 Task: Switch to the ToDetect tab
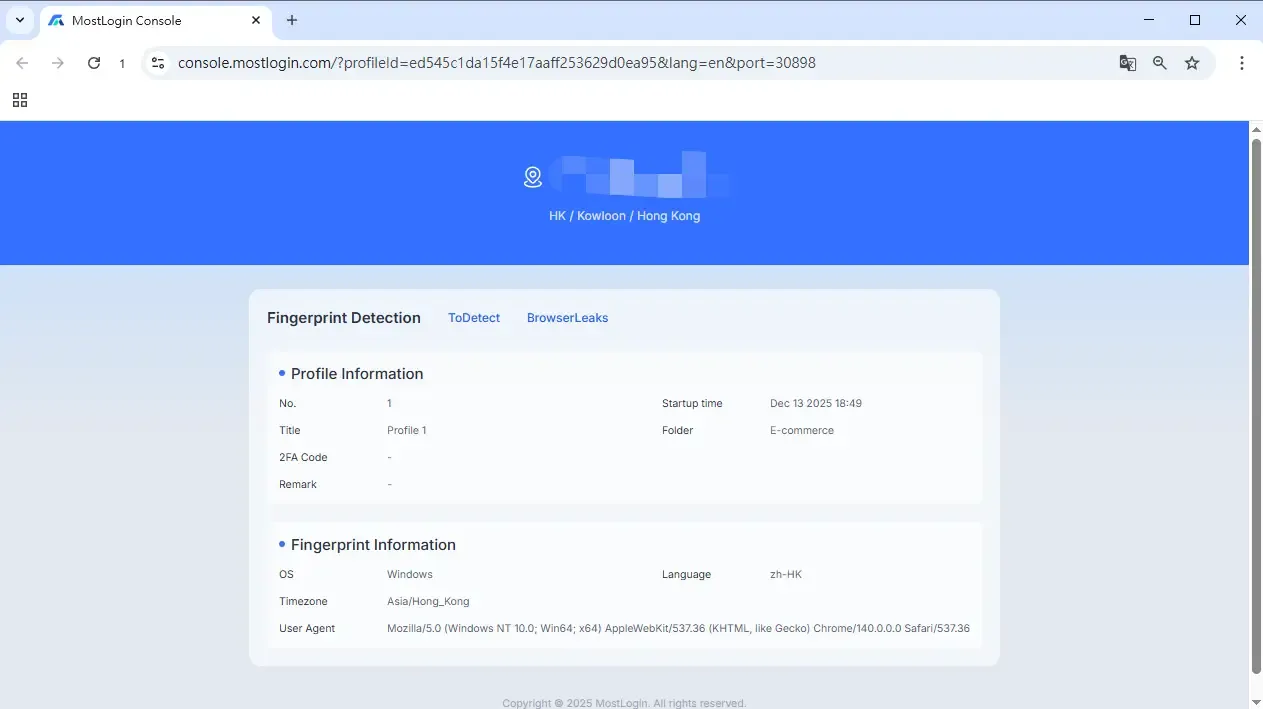(x=473, y=317)
